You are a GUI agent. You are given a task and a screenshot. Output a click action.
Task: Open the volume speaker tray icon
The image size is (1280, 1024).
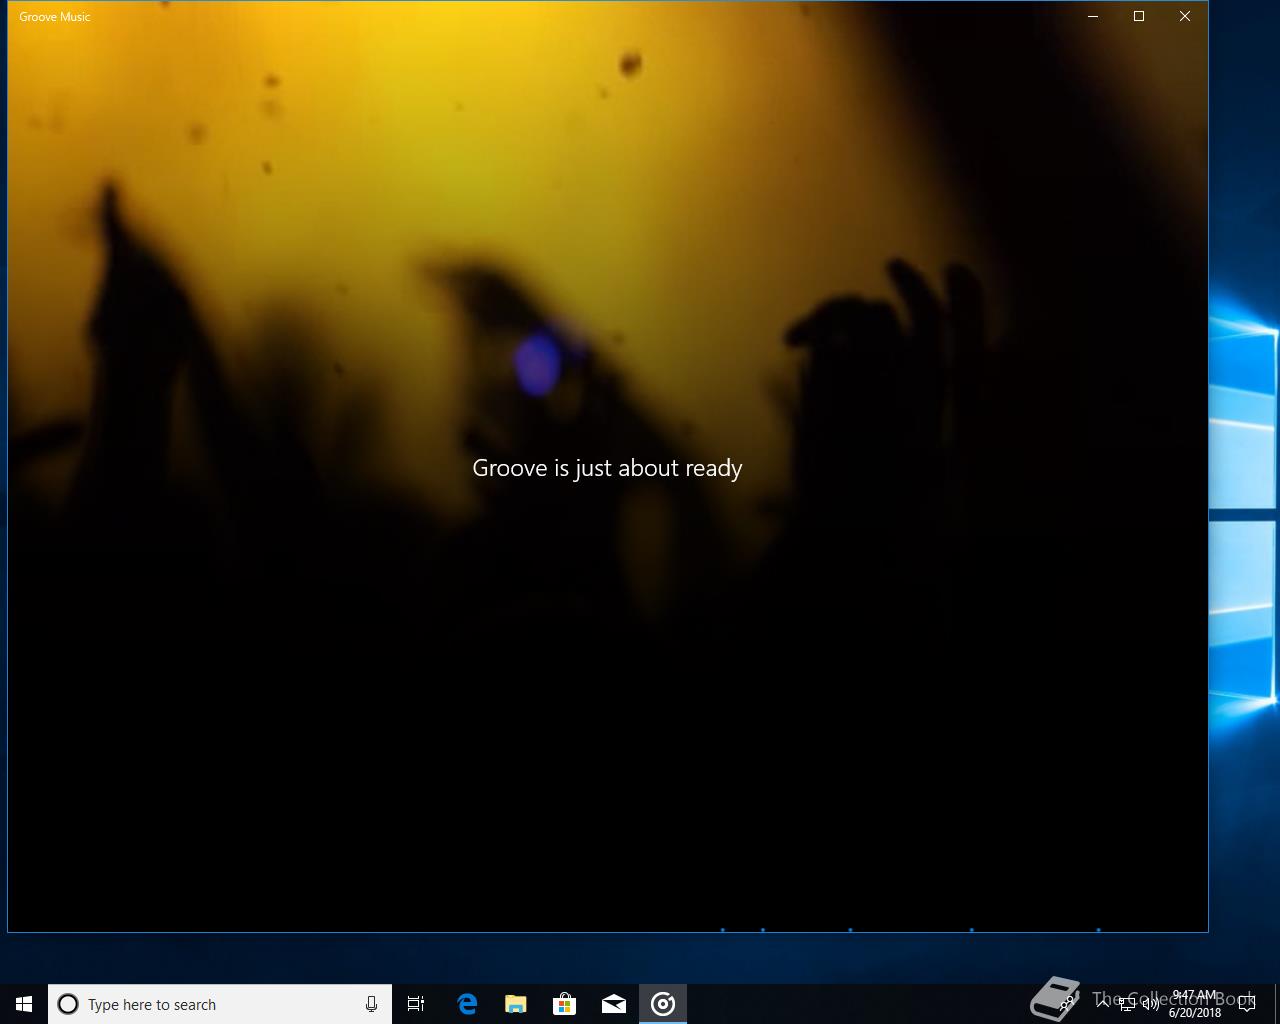(x=1151, y=1004)
